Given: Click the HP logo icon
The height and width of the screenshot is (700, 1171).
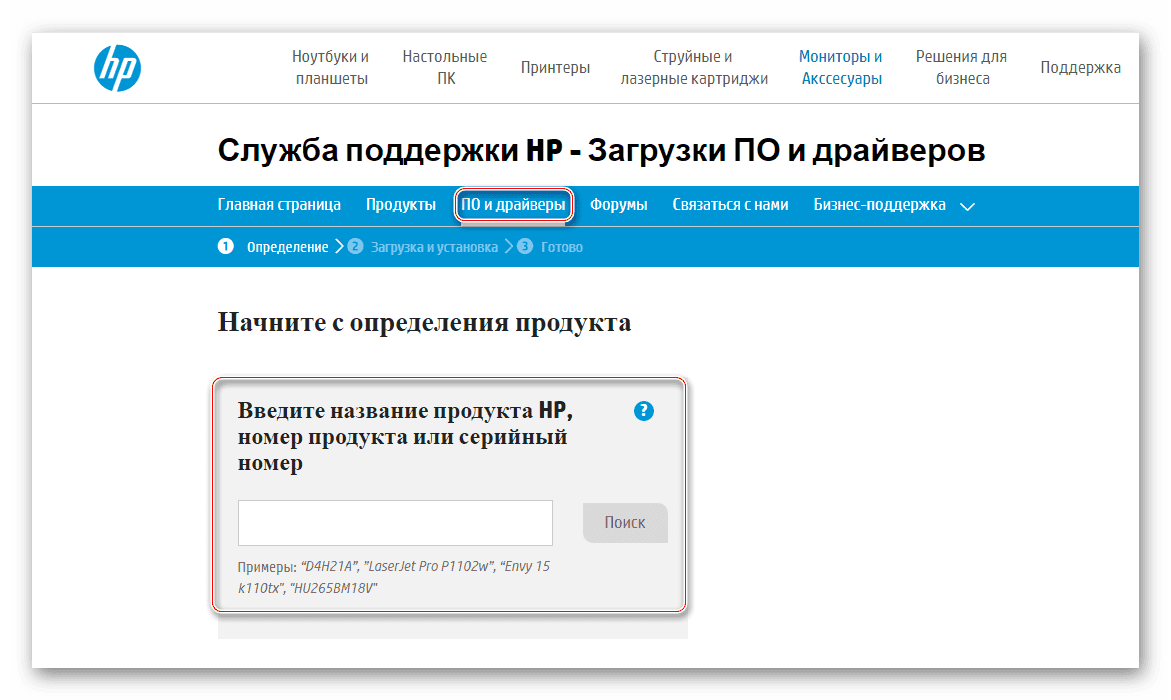Looking at the screenshot, I should coord(117,68).
